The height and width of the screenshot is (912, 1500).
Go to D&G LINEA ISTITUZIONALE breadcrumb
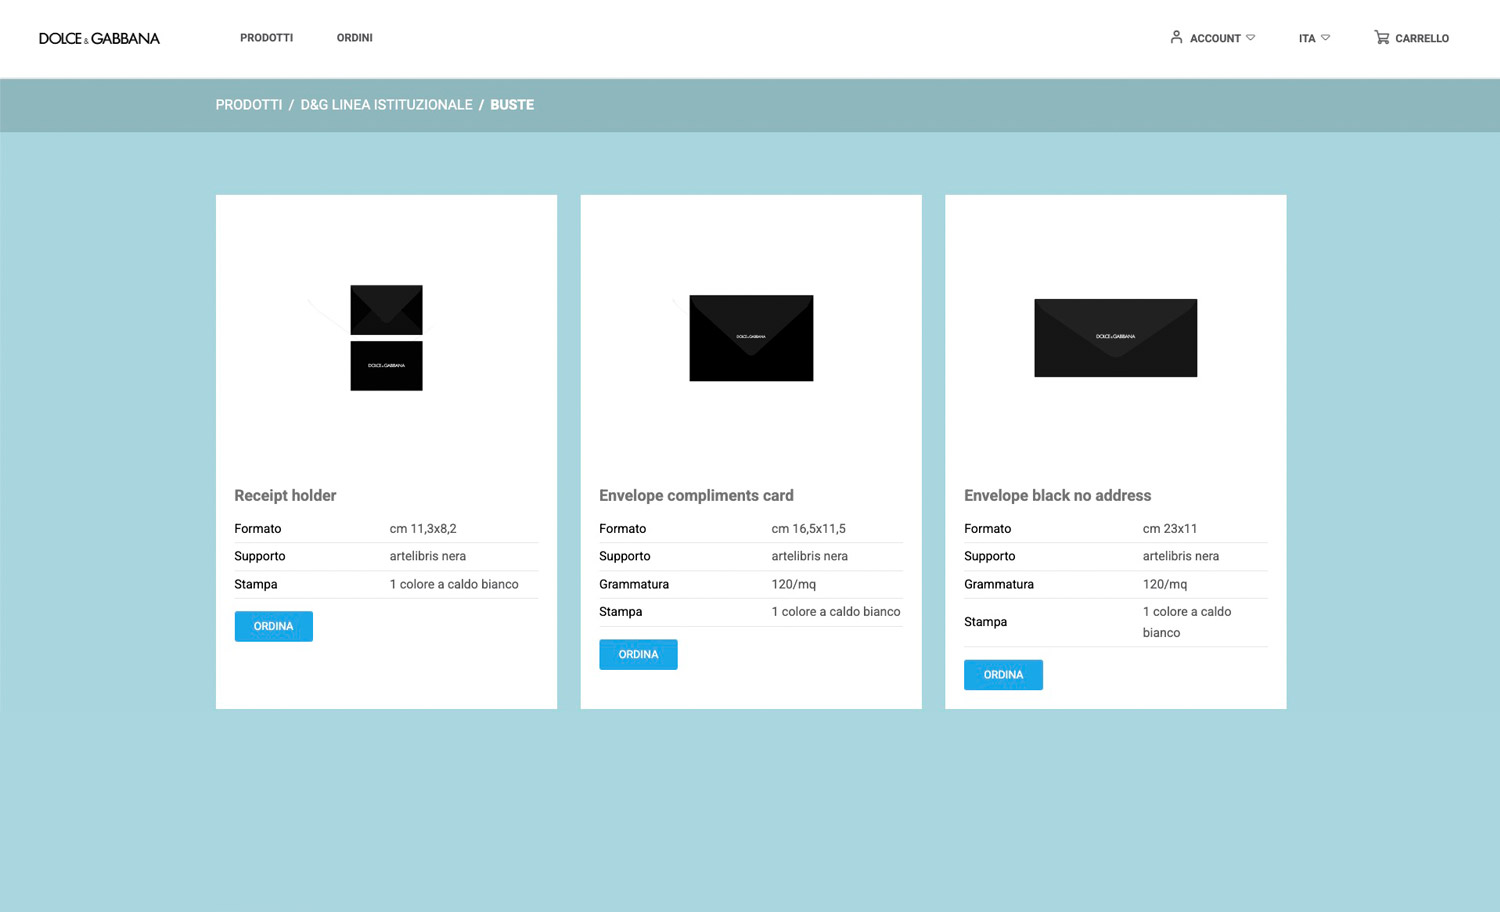[x=386, y=105]
